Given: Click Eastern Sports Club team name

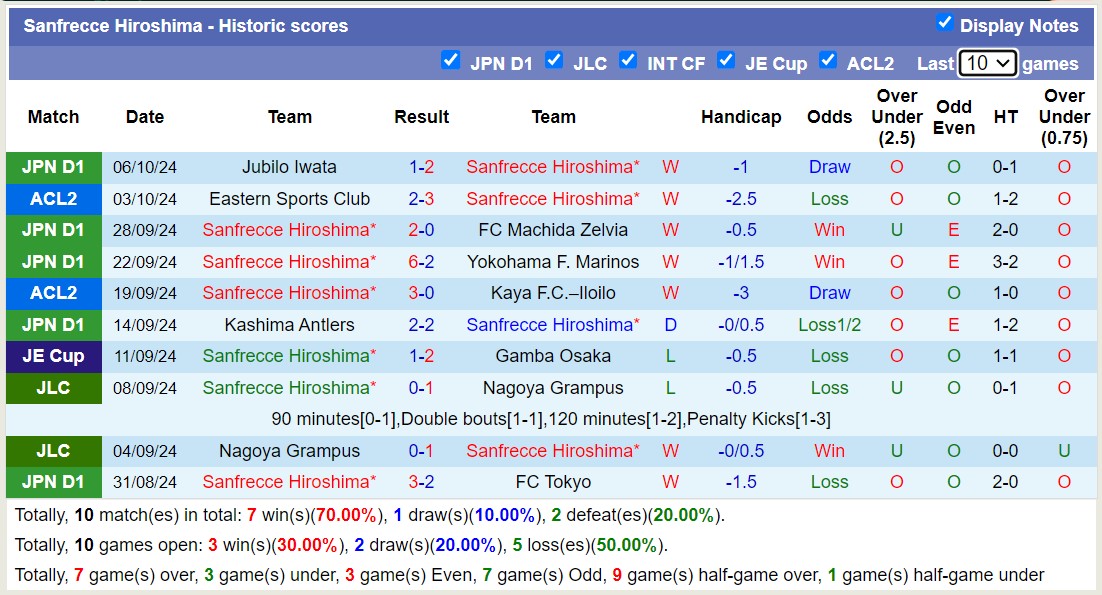Looking at the screenshot, I should [289, 199].
